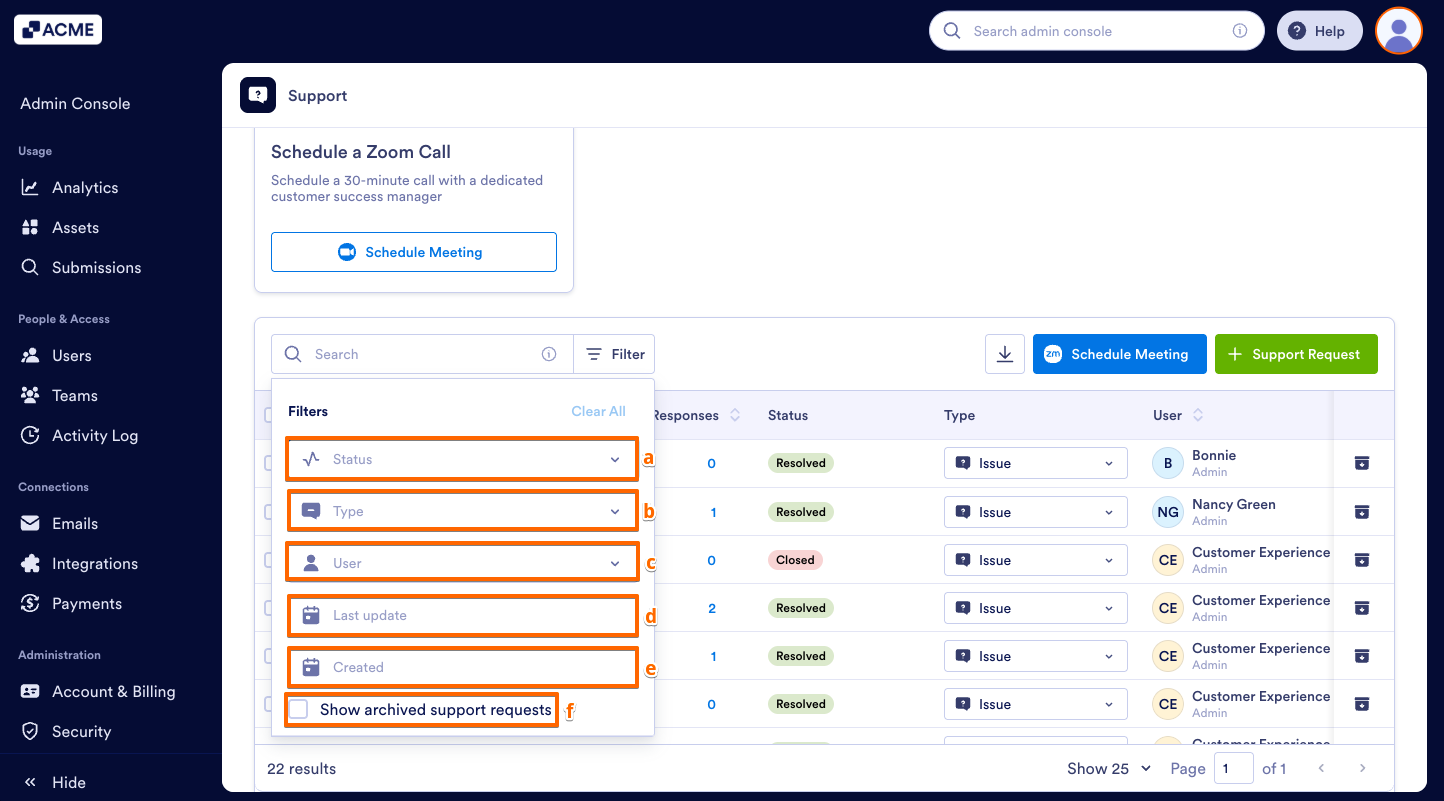Go to next page arrow
This screenshot has width=1444, height=801.
point(1362,768)
